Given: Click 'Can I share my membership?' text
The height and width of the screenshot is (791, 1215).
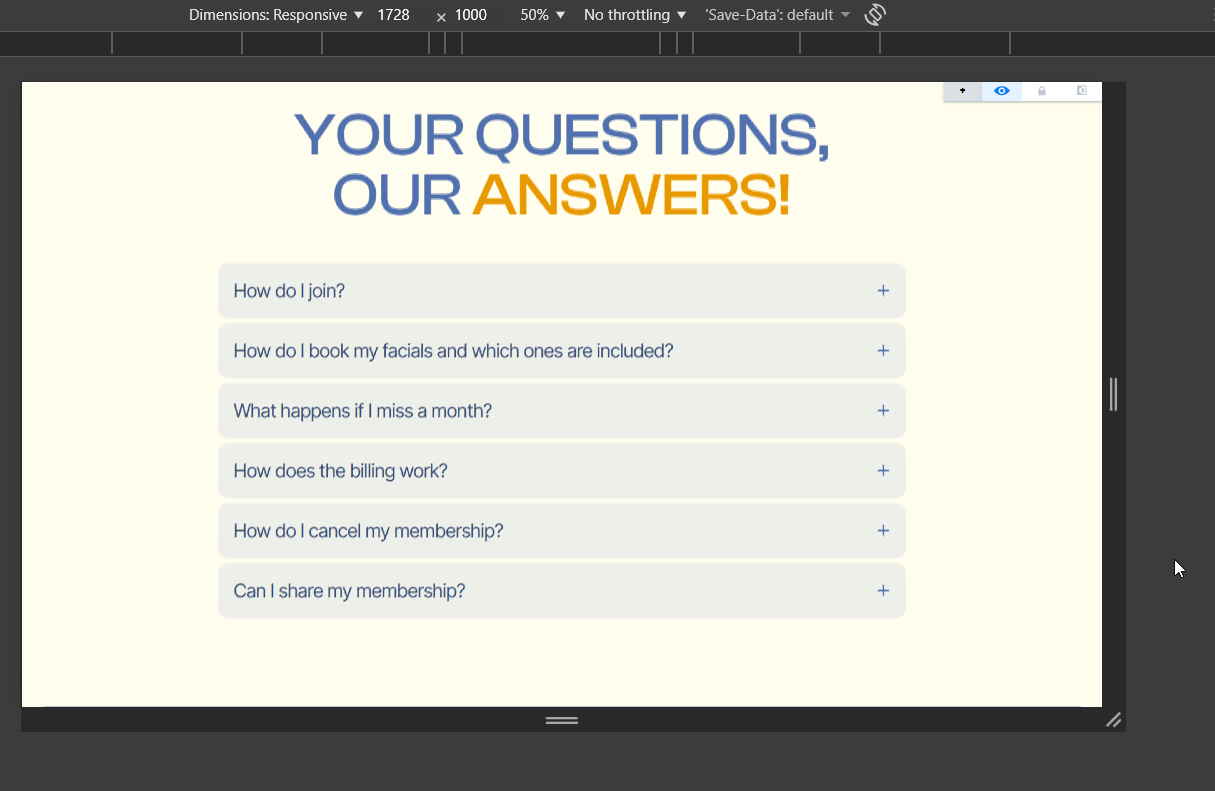Looking at the screenshot, I should 349,591.
